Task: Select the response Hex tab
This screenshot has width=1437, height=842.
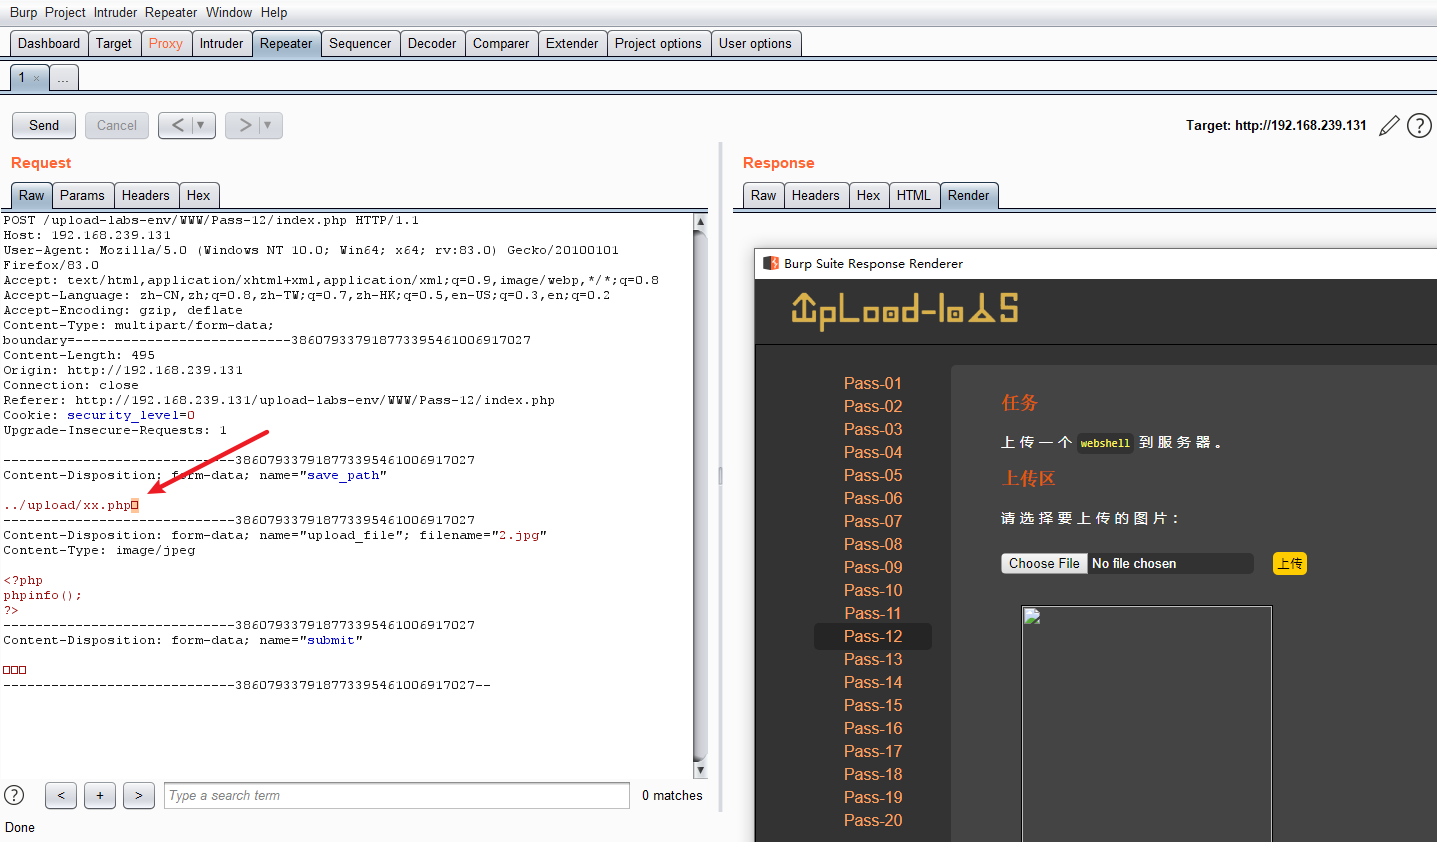Action: [x=869, y=195]
